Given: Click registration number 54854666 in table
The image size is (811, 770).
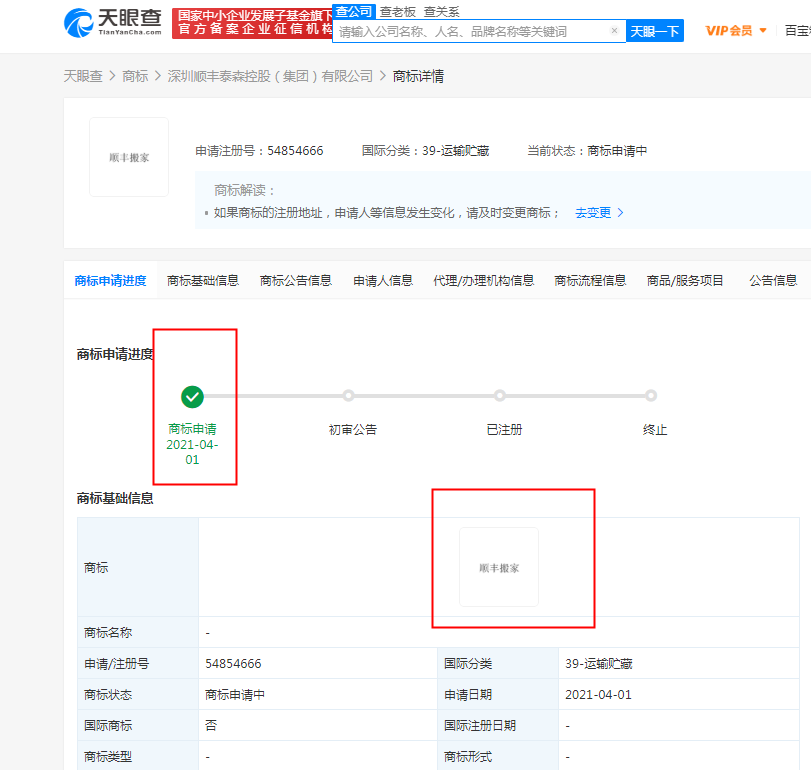Looking at the screenshot, I should [233, 663].
